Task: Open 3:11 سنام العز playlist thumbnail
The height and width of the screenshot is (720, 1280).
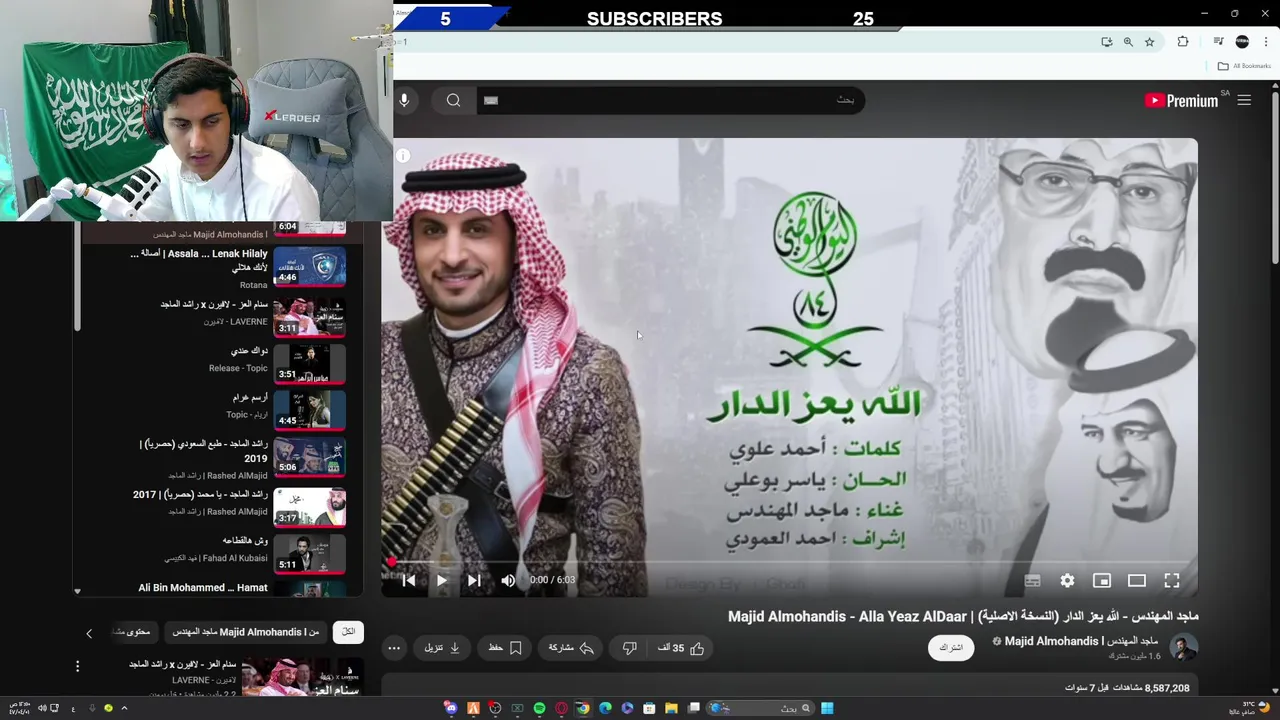Action: coord(310,316)
